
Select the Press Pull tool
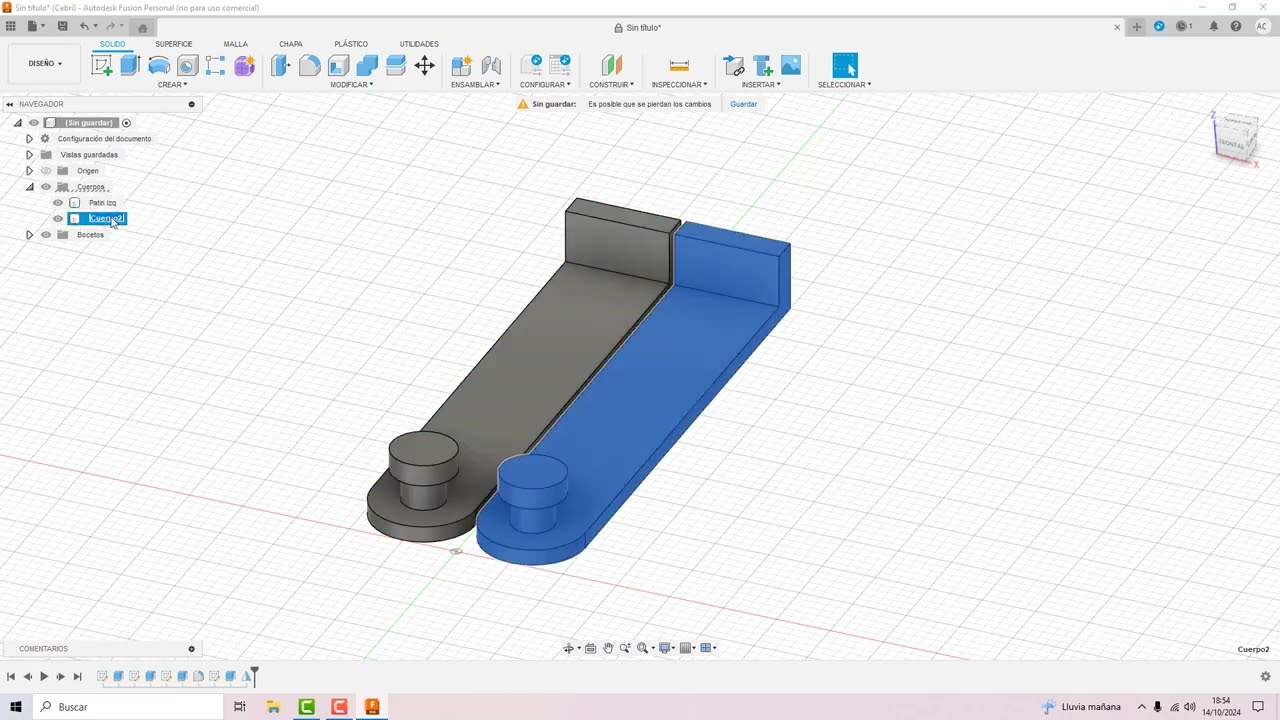281,66
